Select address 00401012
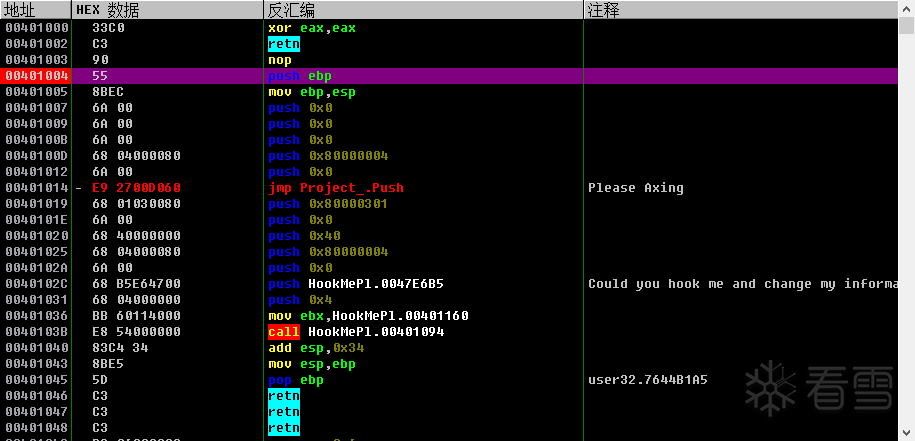915x441 pixels. [x=37, y=172]
